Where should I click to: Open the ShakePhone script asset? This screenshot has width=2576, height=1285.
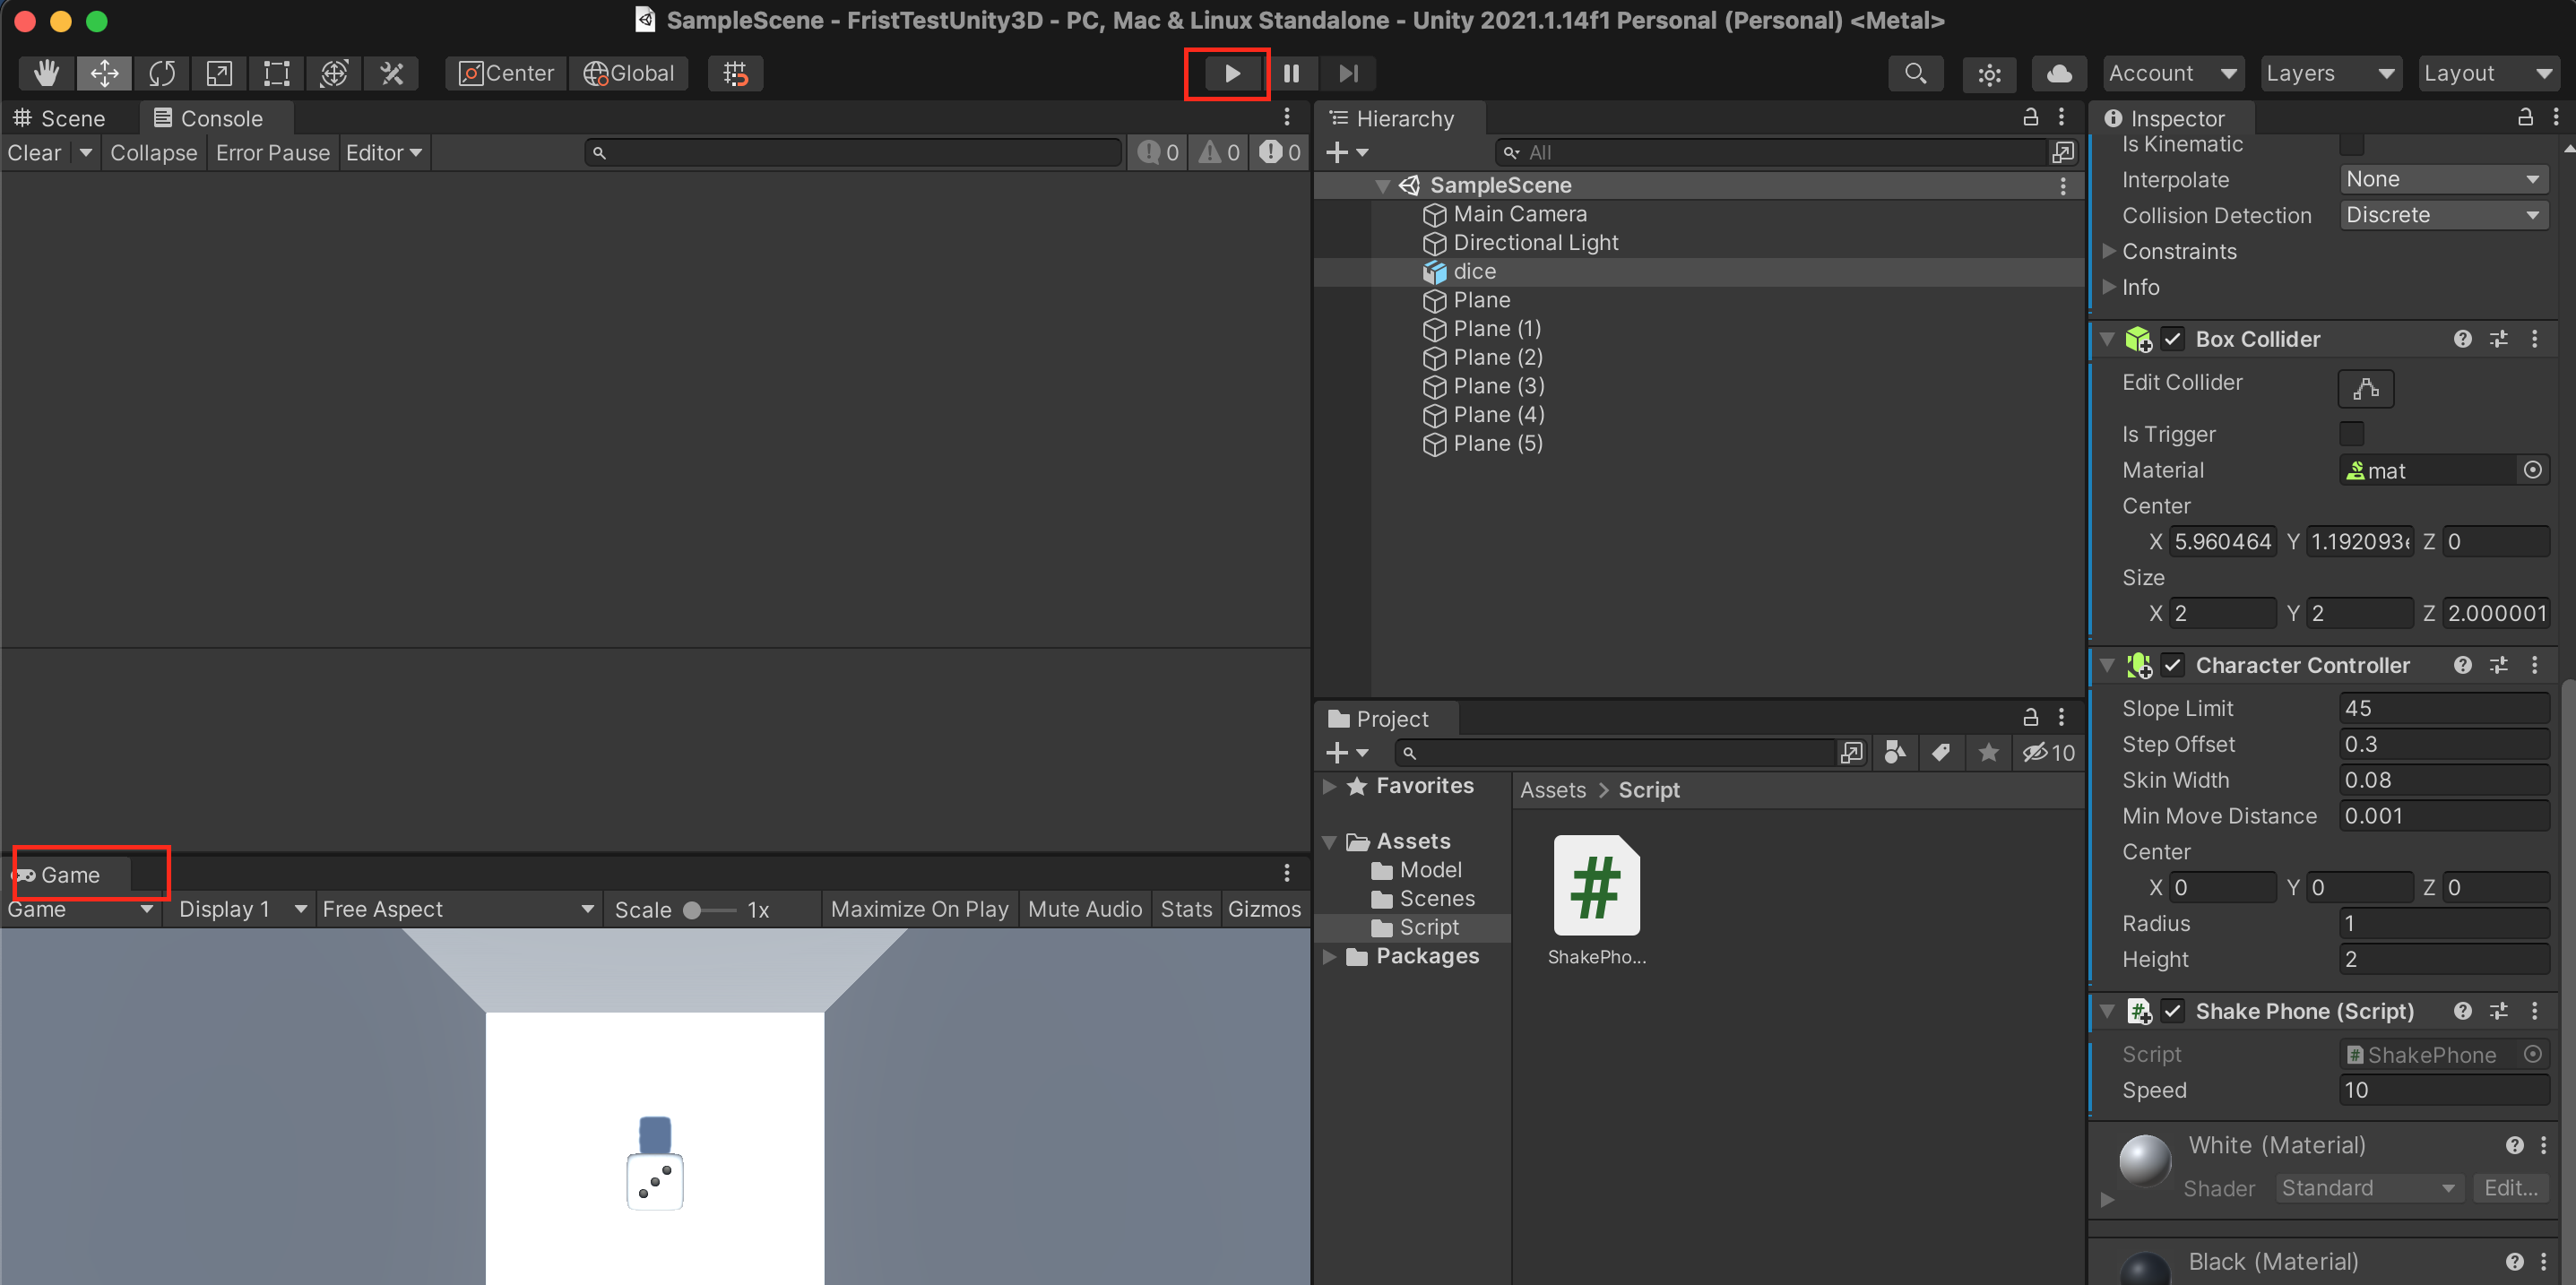[x=1596, y=886]
